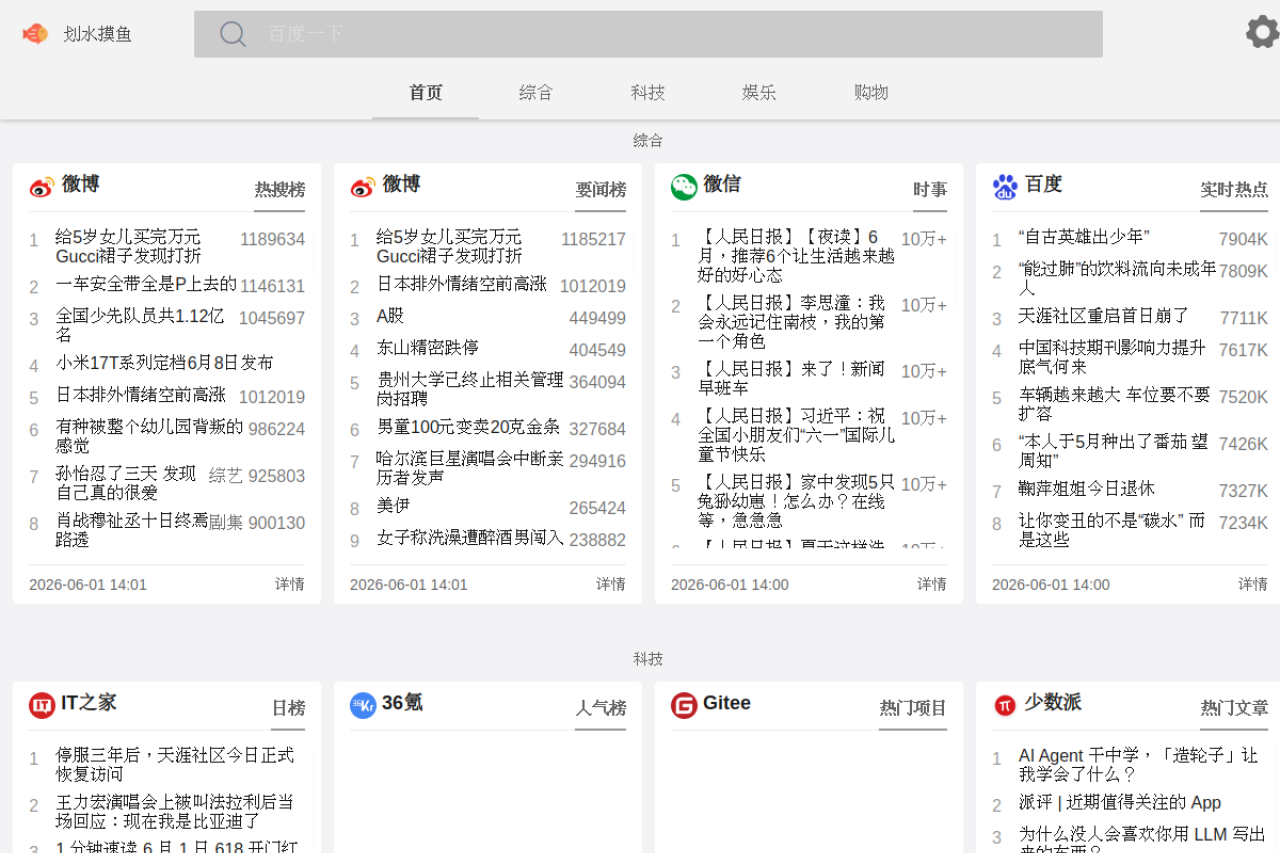Open 一车安全带全是P上去的 headline
The image size is (1280, 853).
click(x=146, y=284)
